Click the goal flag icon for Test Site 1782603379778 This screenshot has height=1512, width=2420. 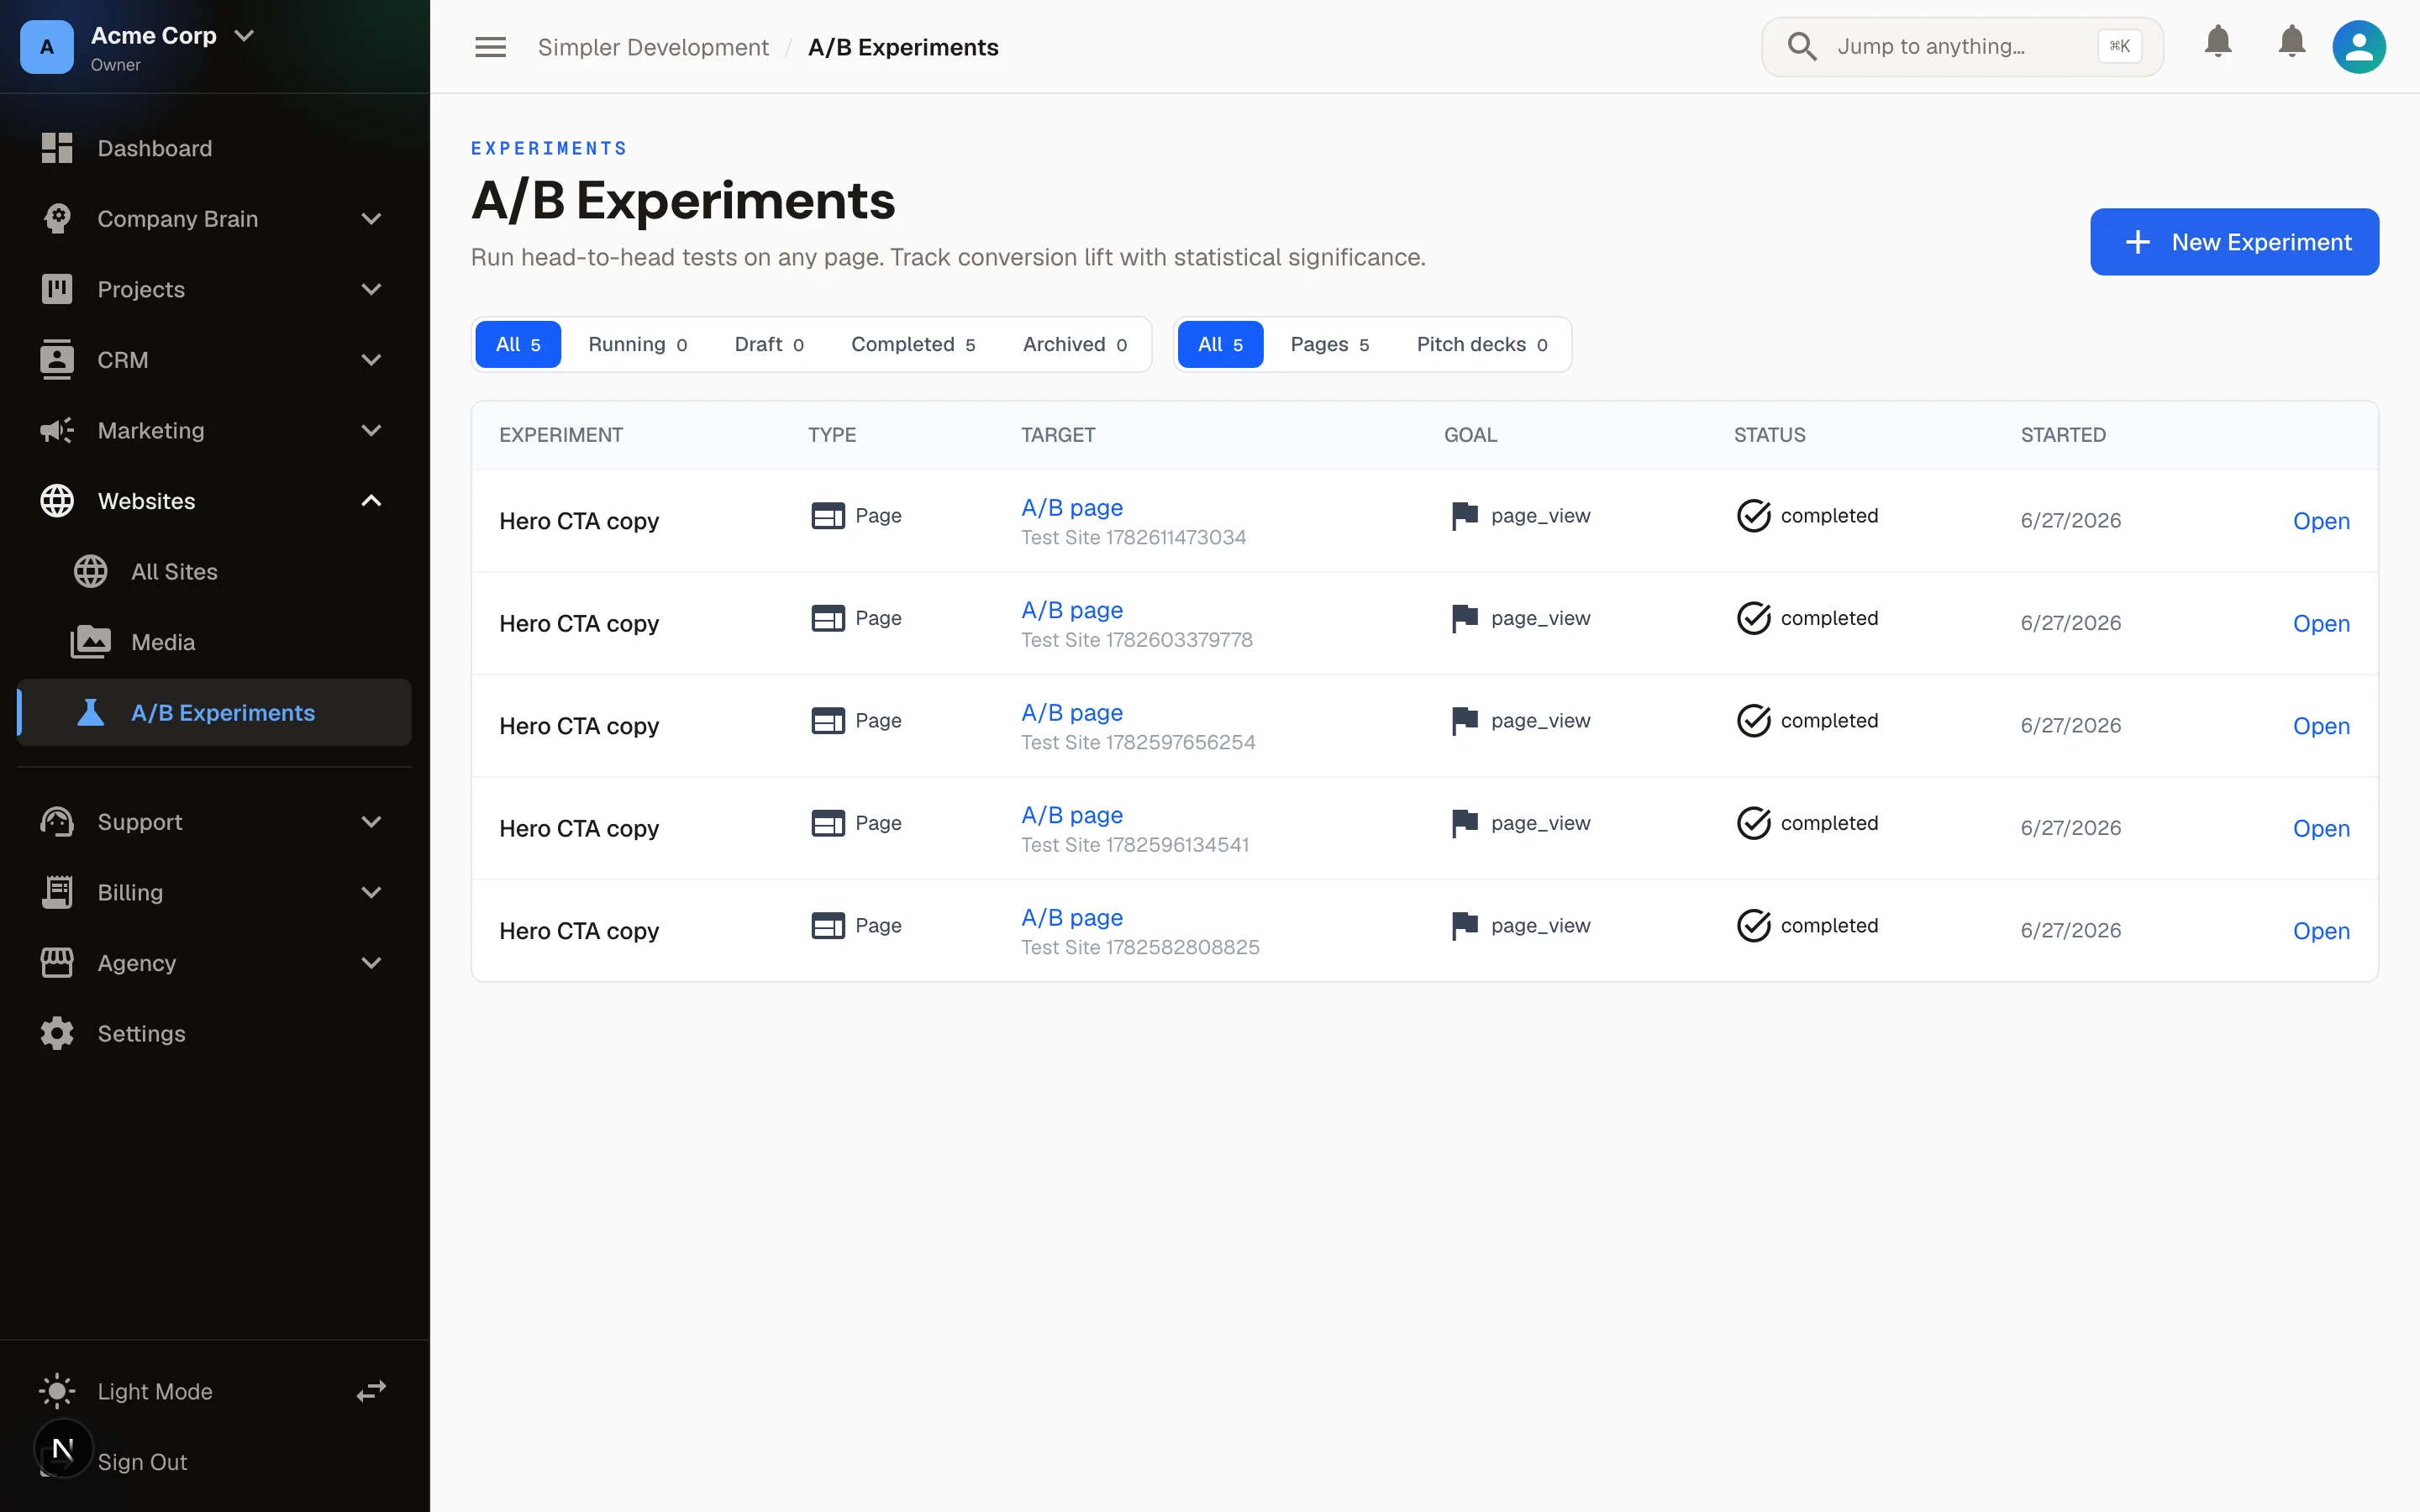click(x=1465, y=618)
